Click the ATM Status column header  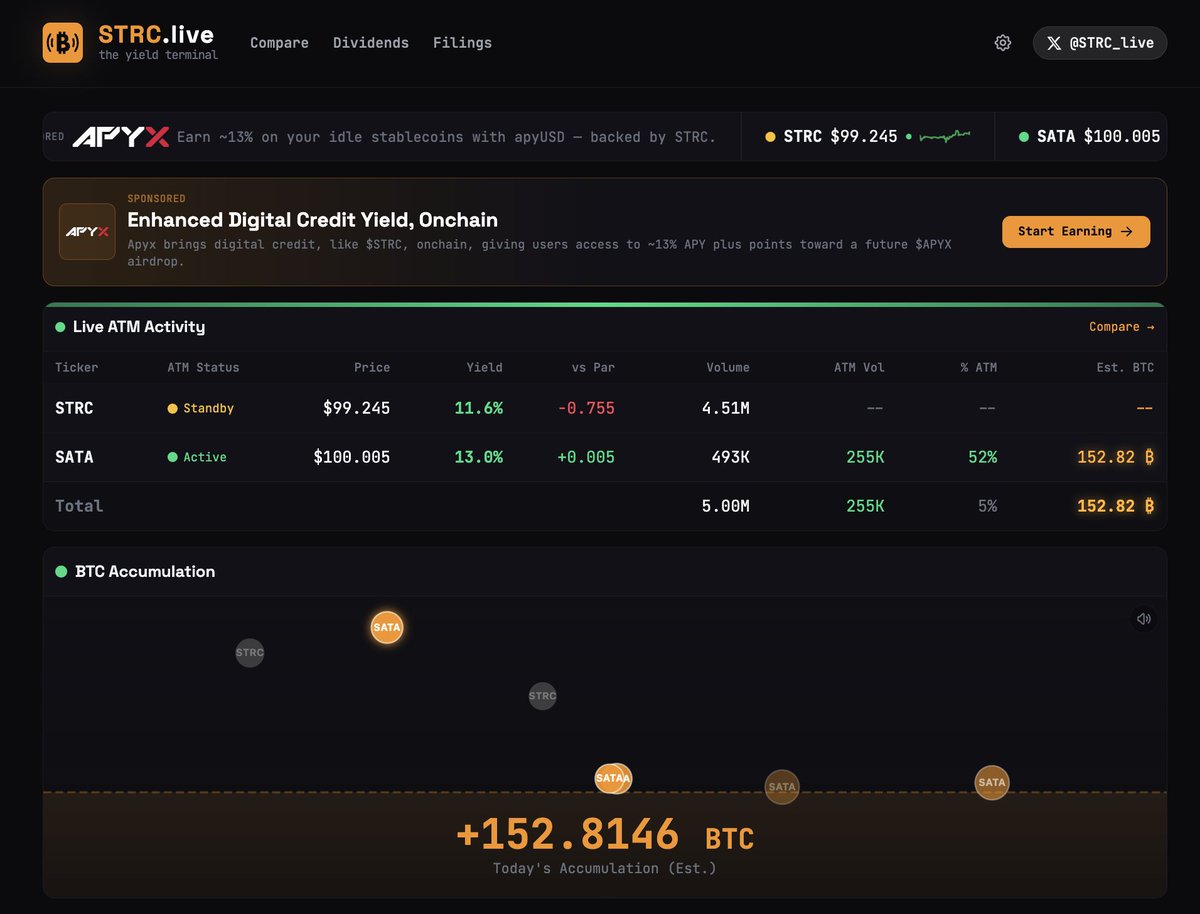(203, 367)
